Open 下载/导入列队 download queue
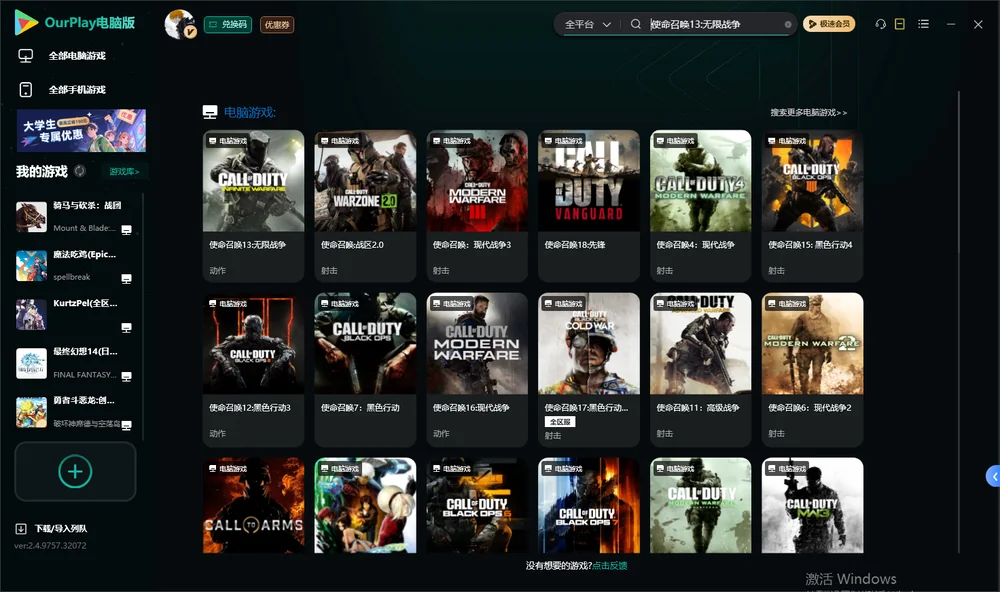The height and width of the screenshot is (592, 1000). (61, 528)
